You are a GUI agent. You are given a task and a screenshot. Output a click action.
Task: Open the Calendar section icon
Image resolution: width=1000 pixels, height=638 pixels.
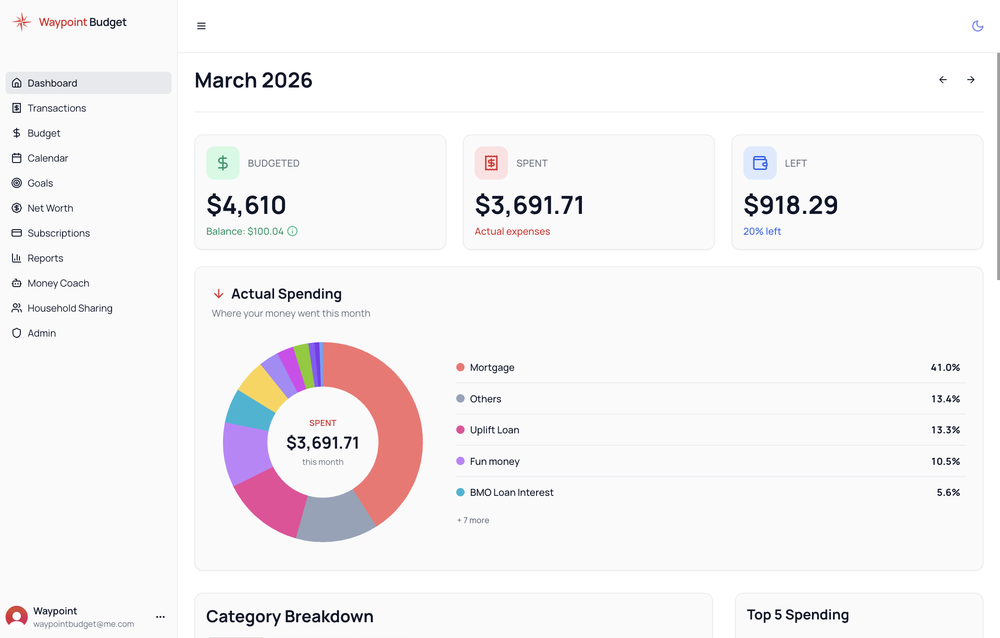tap(16, 158)
